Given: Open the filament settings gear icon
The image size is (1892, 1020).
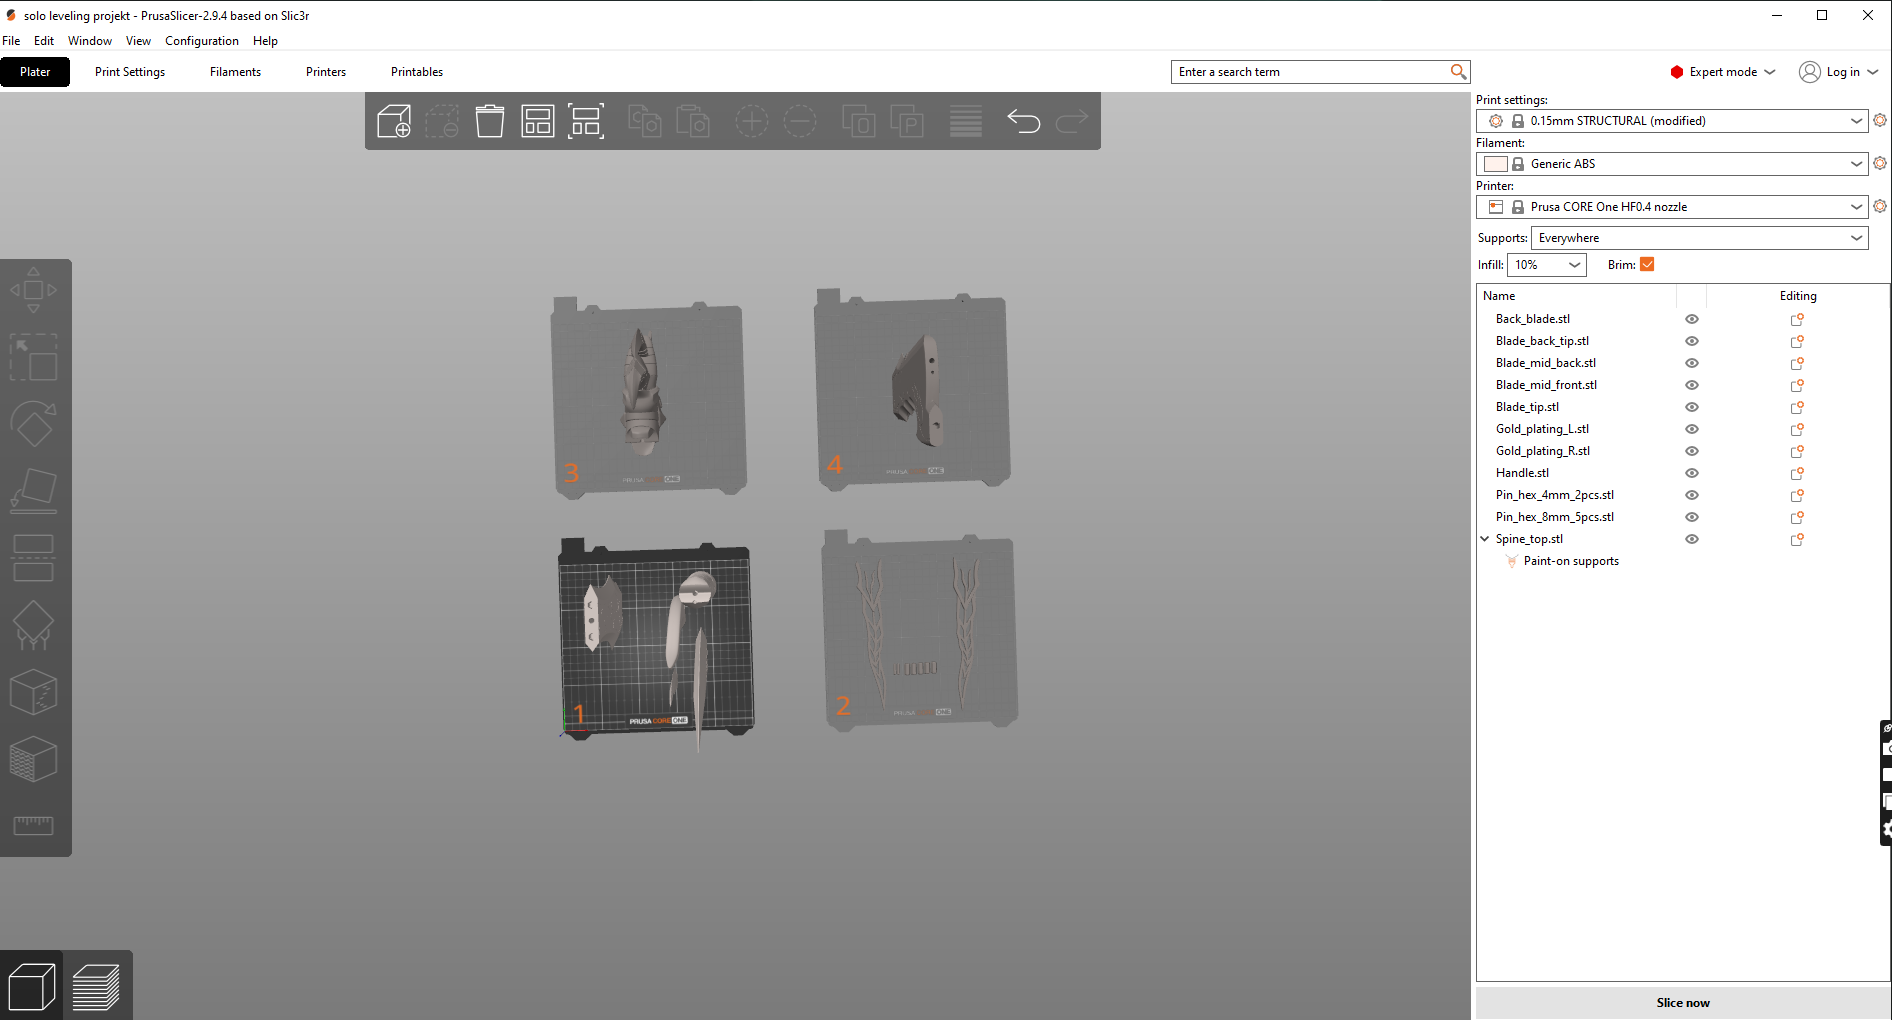Looking at the screenshot, I should click(1880, 163).
